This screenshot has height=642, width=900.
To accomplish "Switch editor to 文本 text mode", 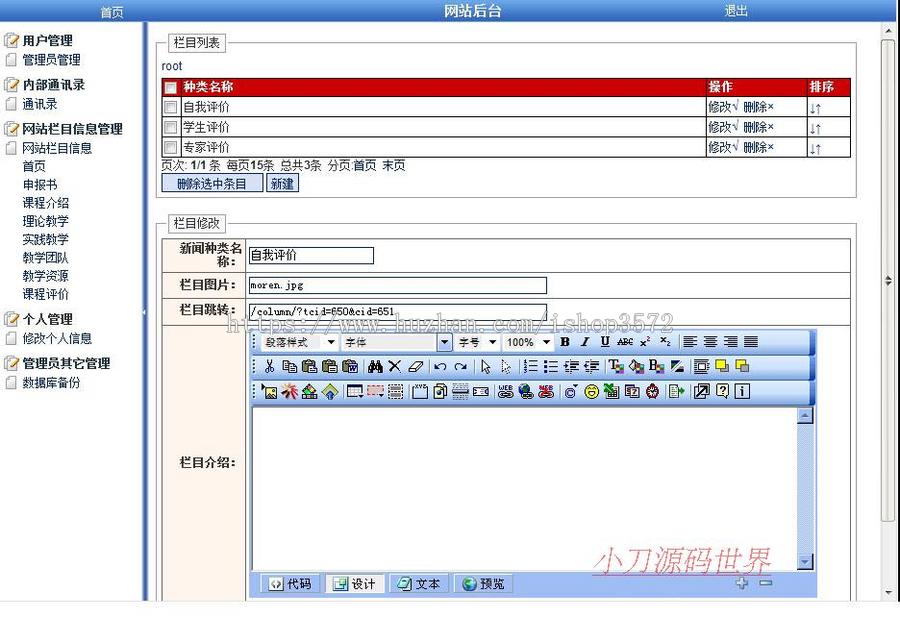I will coord(420,583).
